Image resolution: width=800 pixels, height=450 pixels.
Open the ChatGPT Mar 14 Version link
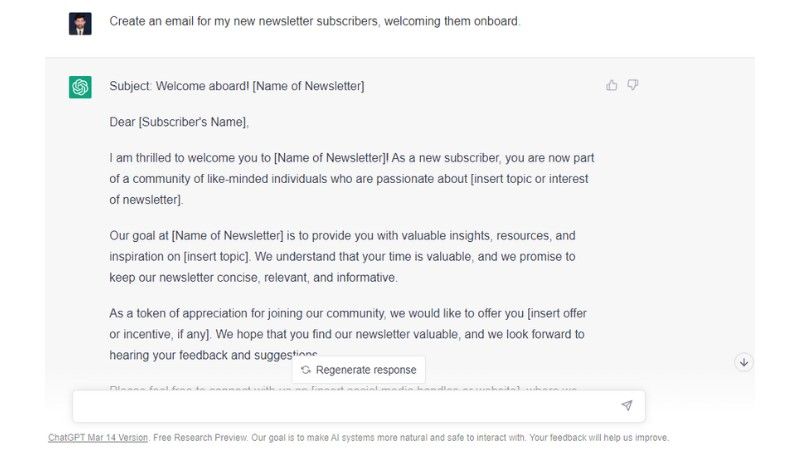pyautogui.click(x=98, y=438)
